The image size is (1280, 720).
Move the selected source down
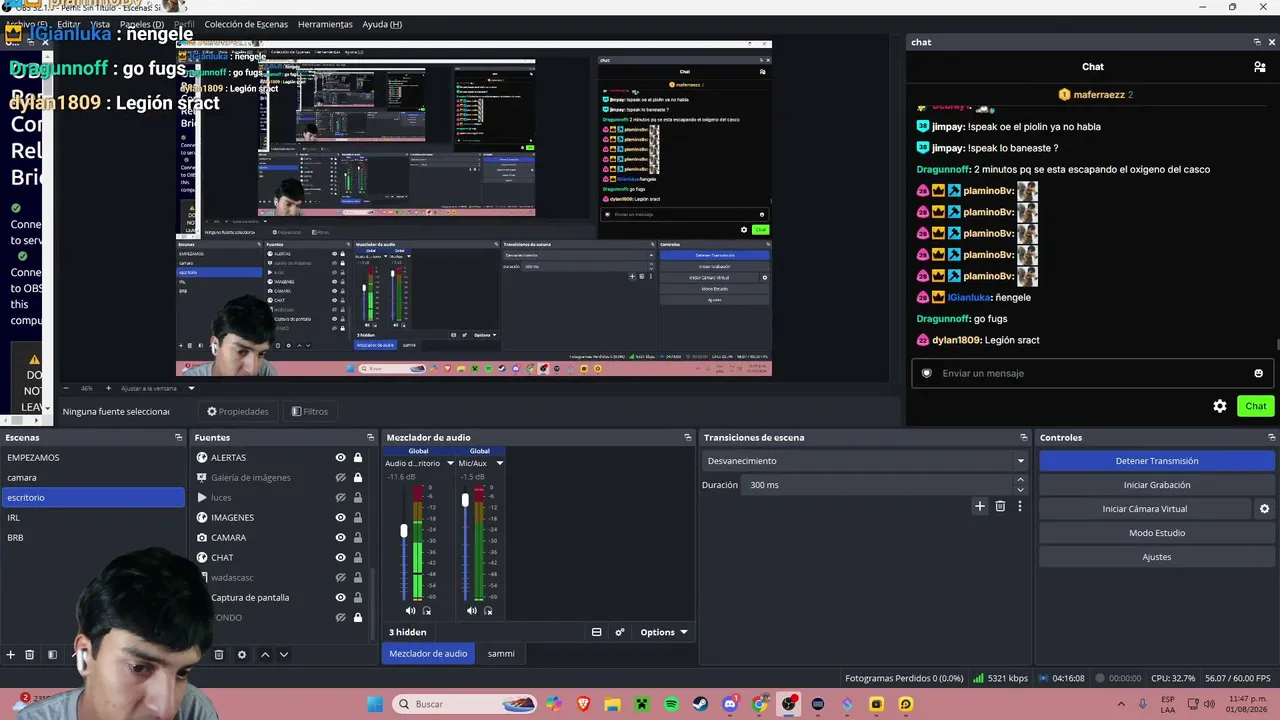(284, 655)
